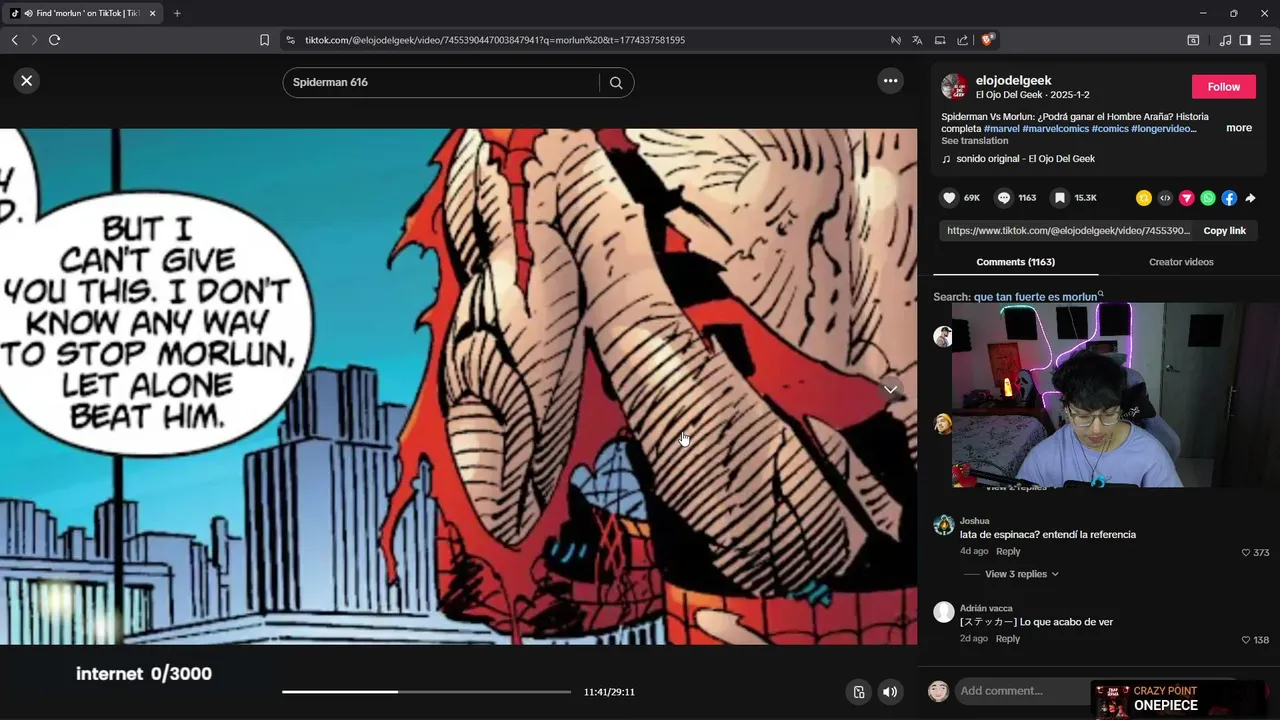Go to next video with the down chevron
1280x720 pixels.
(x=890, y=389)
